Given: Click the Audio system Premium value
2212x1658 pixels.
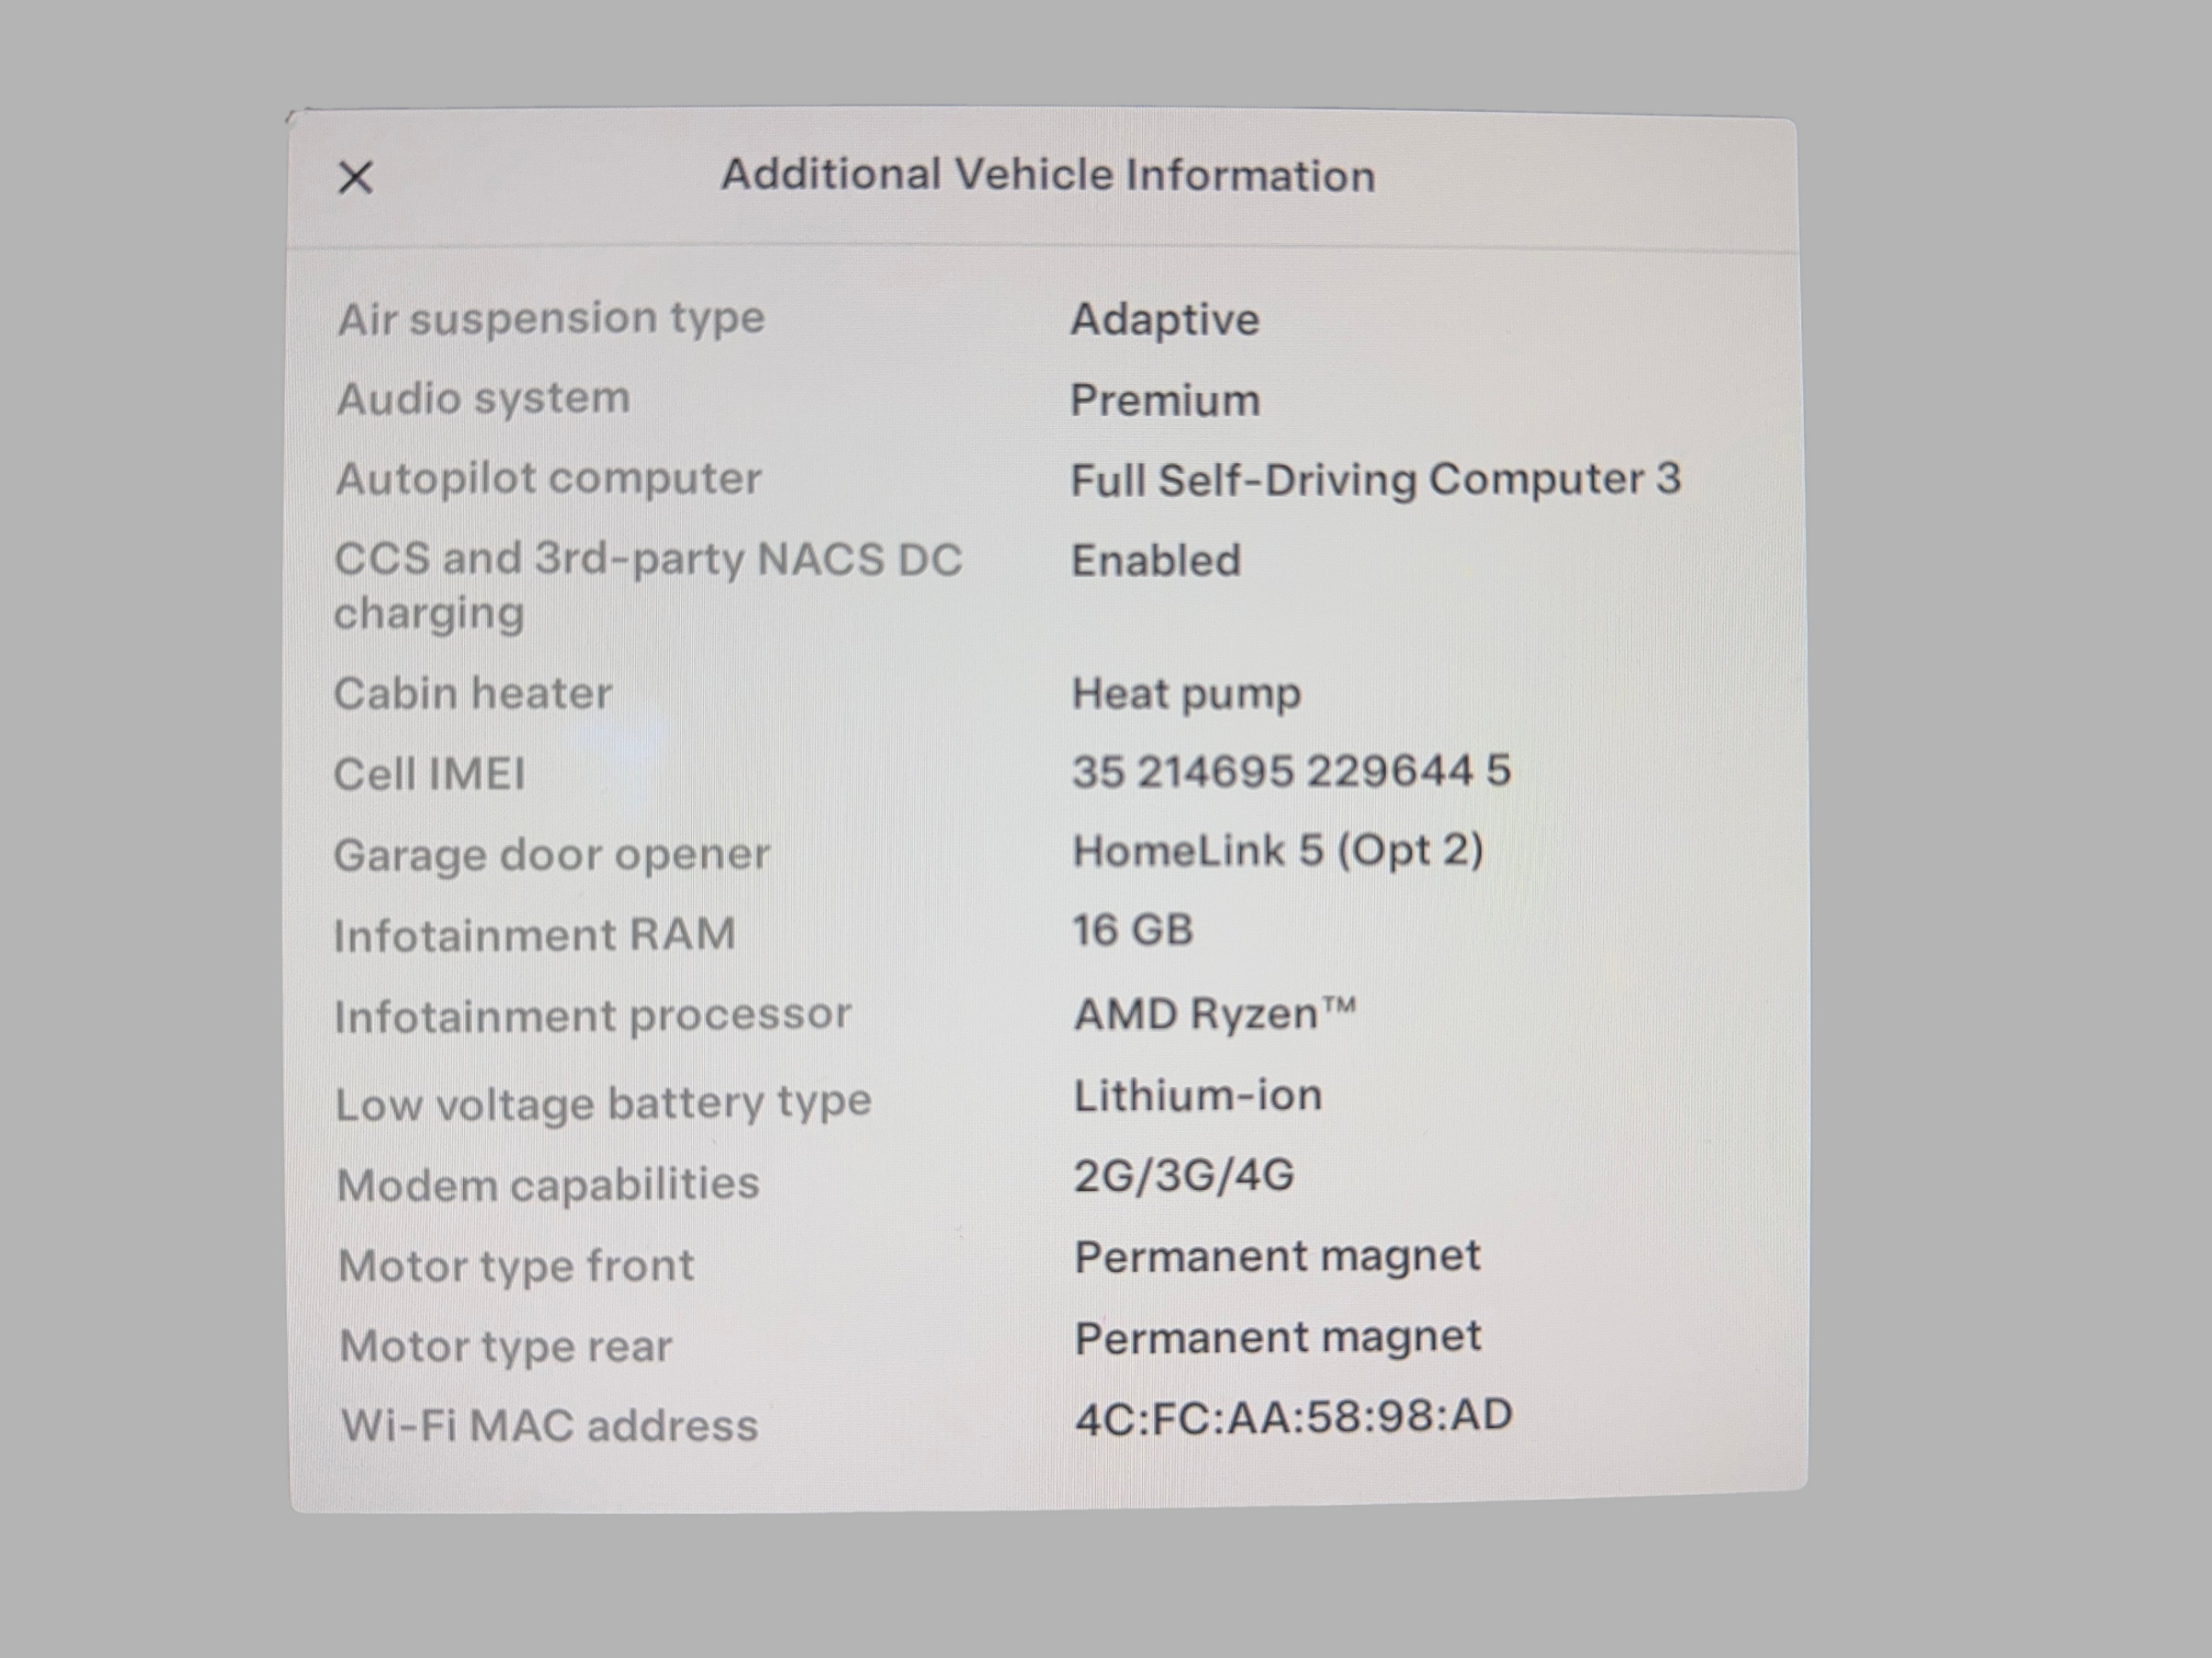Looking at the screenshot, I should tap(1165, 401).
